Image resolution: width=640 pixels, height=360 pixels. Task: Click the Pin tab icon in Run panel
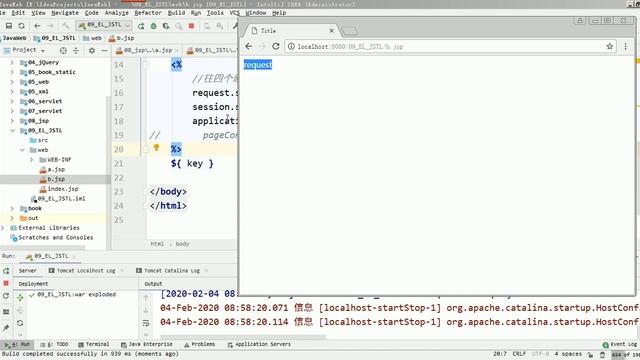tap(6, 328)
